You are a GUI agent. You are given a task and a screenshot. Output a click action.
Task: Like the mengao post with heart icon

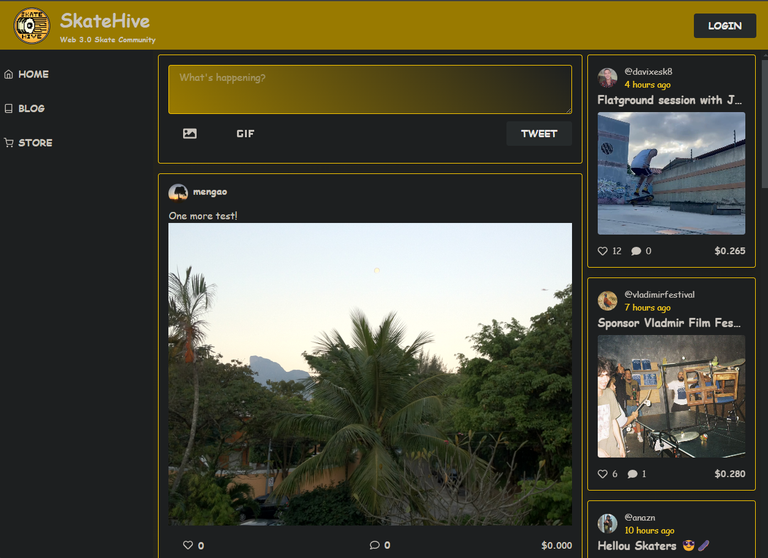pyautogui.click(x=187, y=545)
